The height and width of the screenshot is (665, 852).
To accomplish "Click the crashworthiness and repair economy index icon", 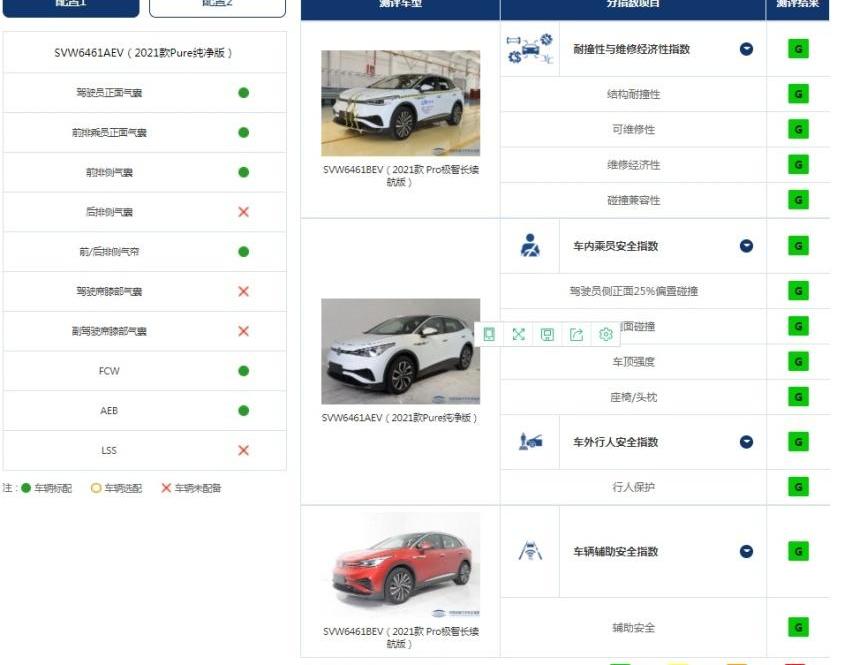I will 530,49.
